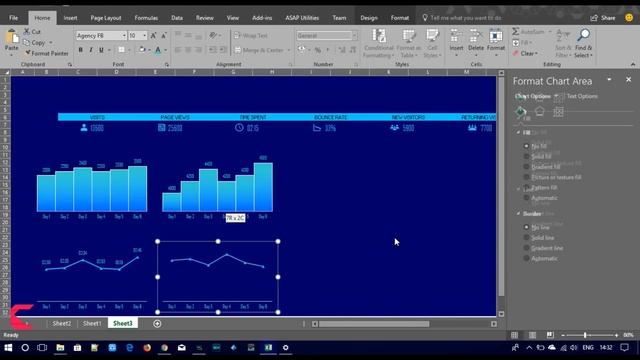The width and height of the screenshot is (640, 360).
Task: Select the Solid line radio button
Action: pyautogui.click(x=526, y=238)
